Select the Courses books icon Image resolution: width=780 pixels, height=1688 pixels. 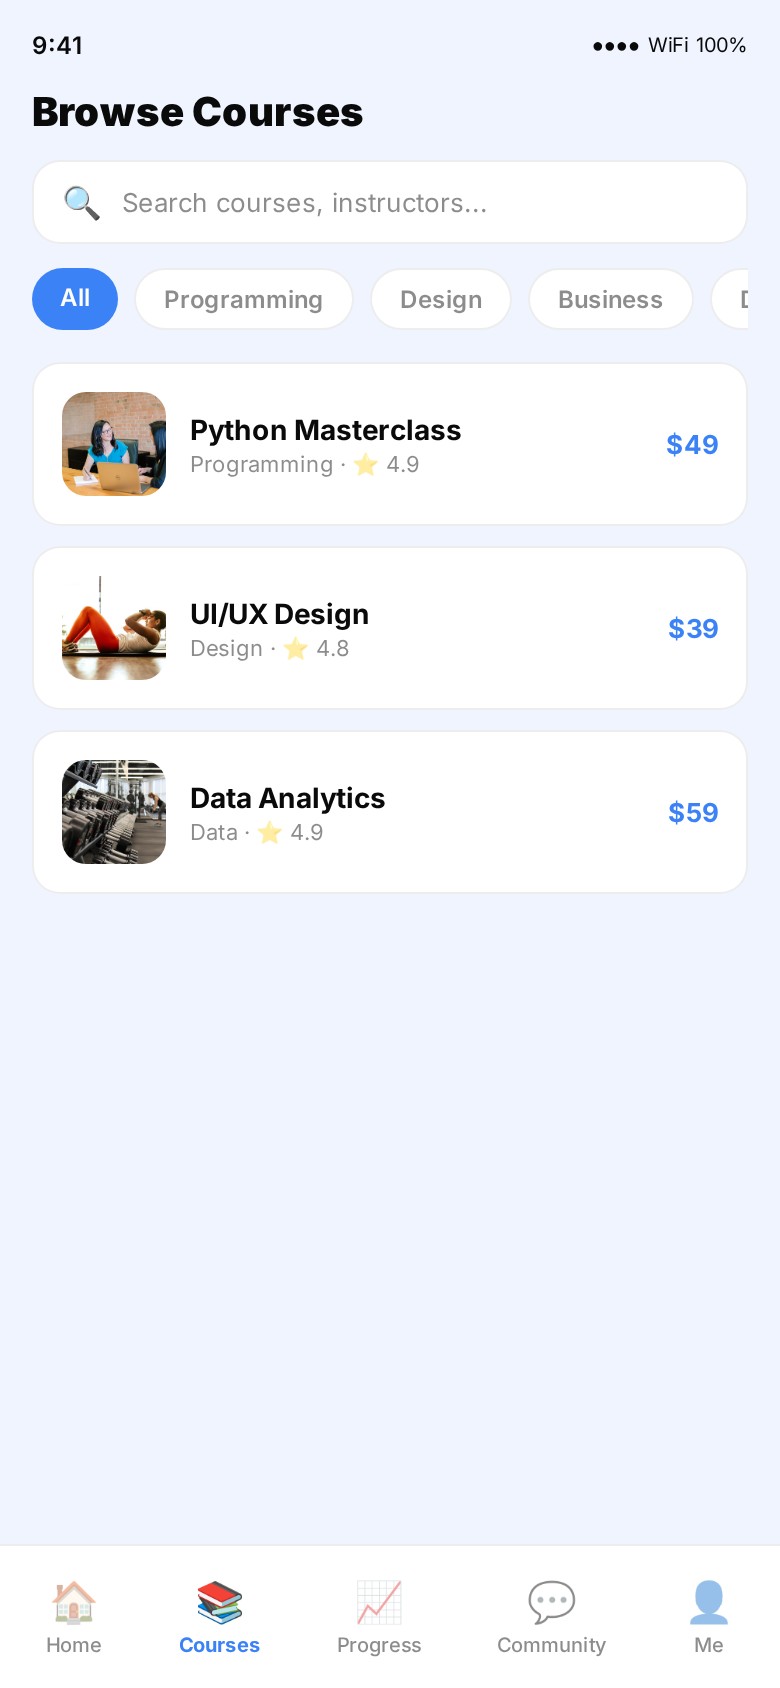tap(219, 1601)
